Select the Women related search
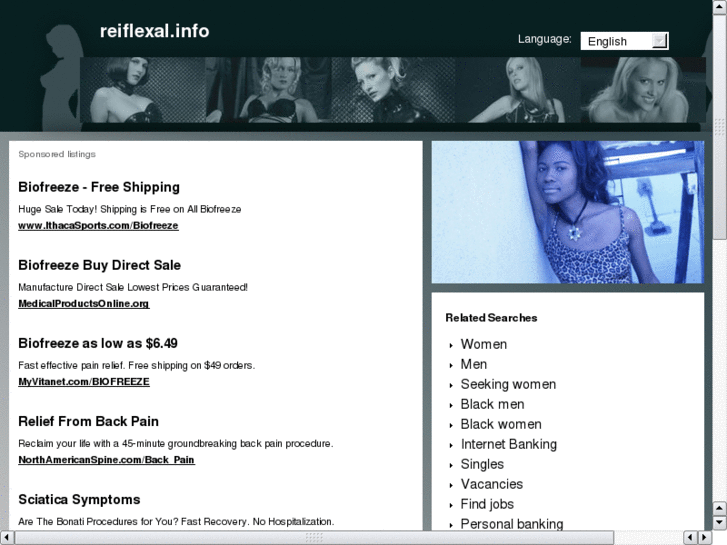Screen dimensions: 727x545 pyautogui.click(x=484, y=344)
